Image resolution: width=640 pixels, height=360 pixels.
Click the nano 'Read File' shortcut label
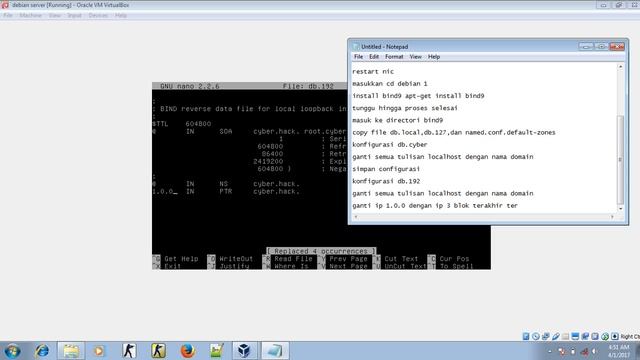pos(293,259)
